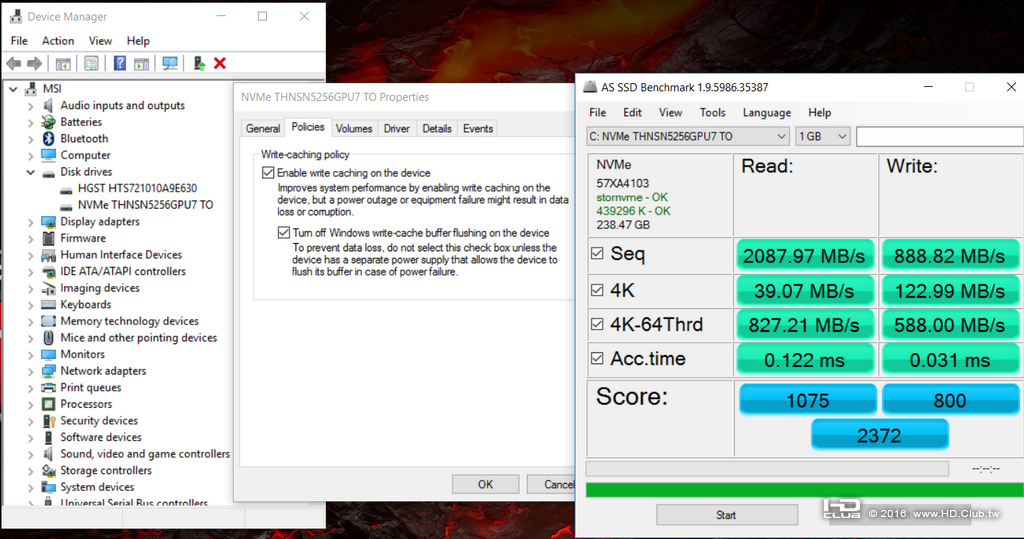Switch to the Details tab
Screen dimensions: 1024x539
[x=437, y=129]
